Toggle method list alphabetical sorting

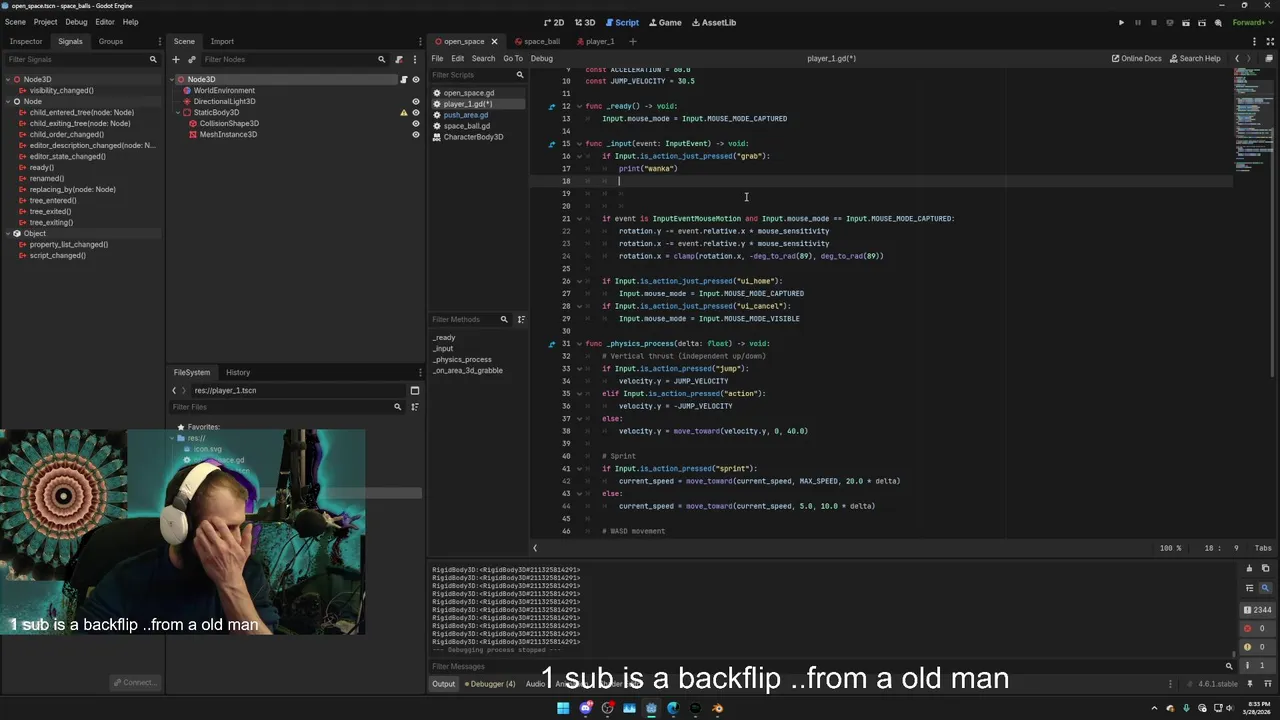(521, 319)
